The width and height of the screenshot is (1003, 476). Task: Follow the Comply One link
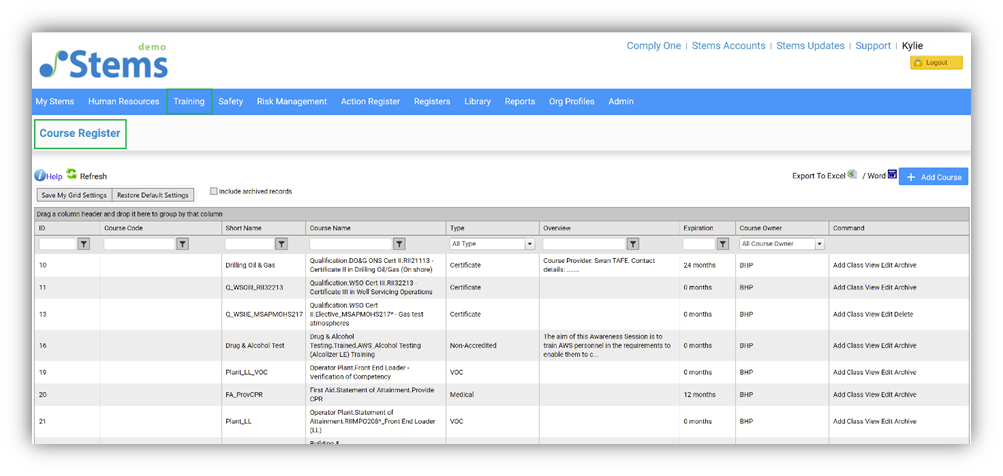pos(653,46)
